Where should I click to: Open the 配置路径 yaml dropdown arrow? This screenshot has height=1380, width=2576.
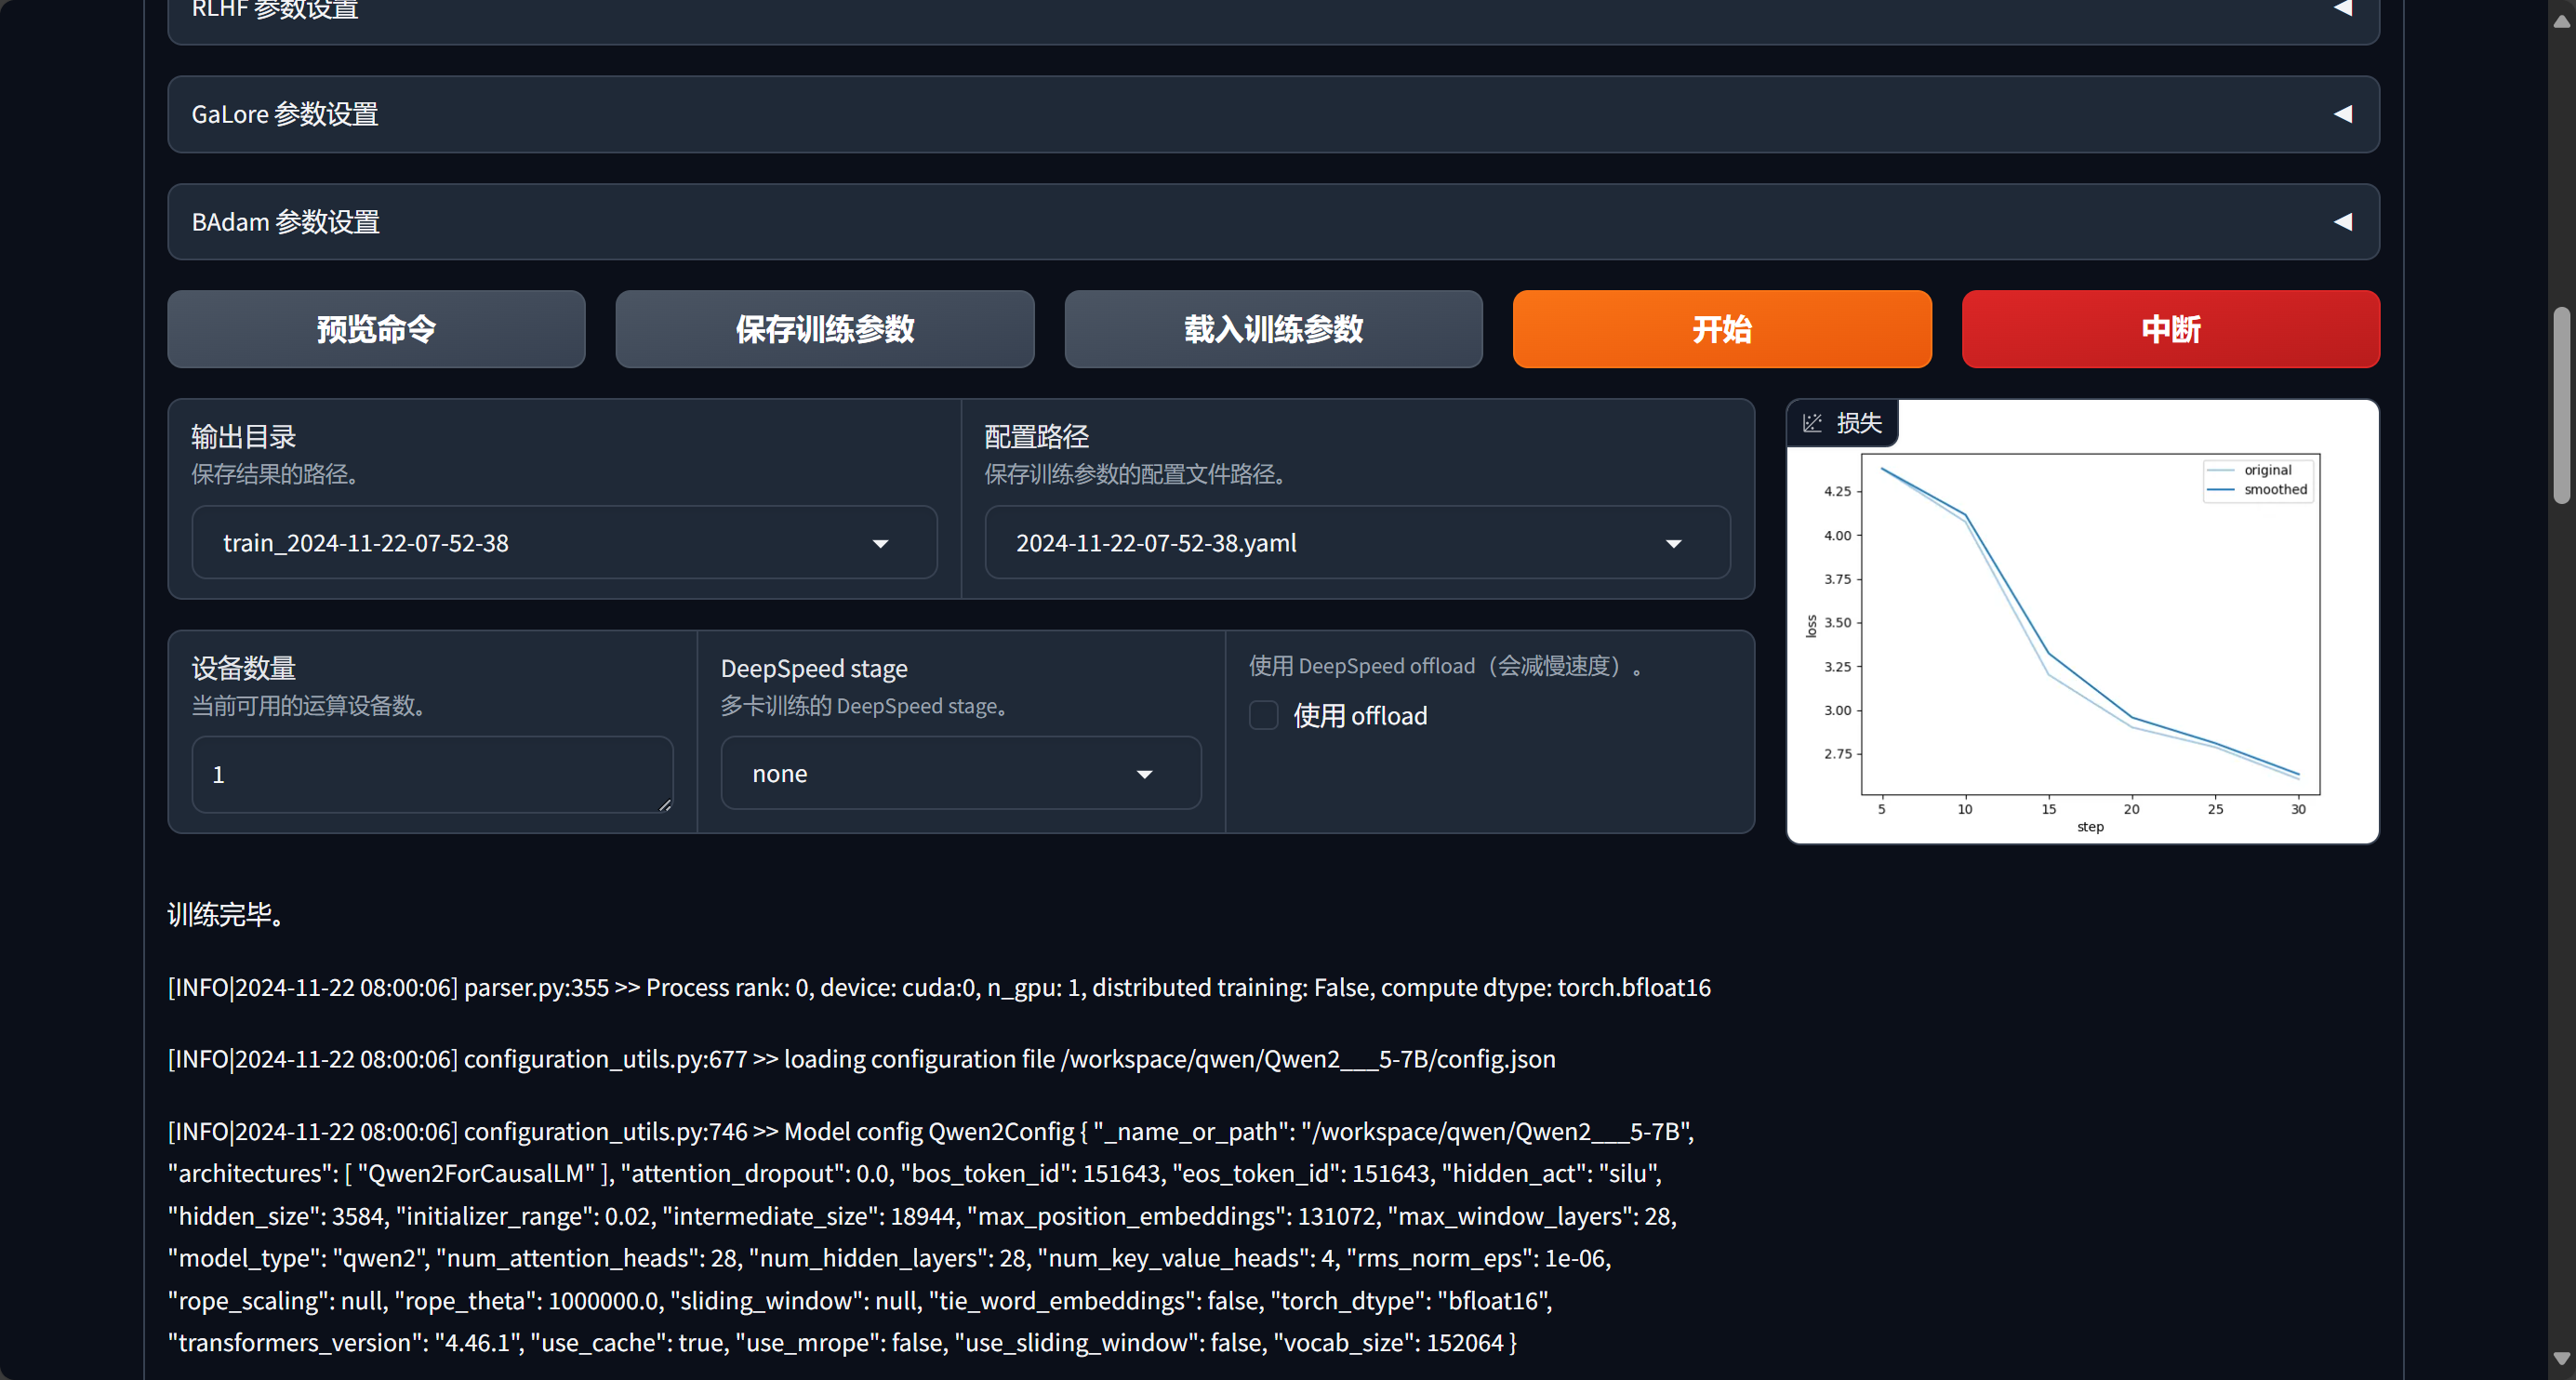click(x=1673, y=544)
